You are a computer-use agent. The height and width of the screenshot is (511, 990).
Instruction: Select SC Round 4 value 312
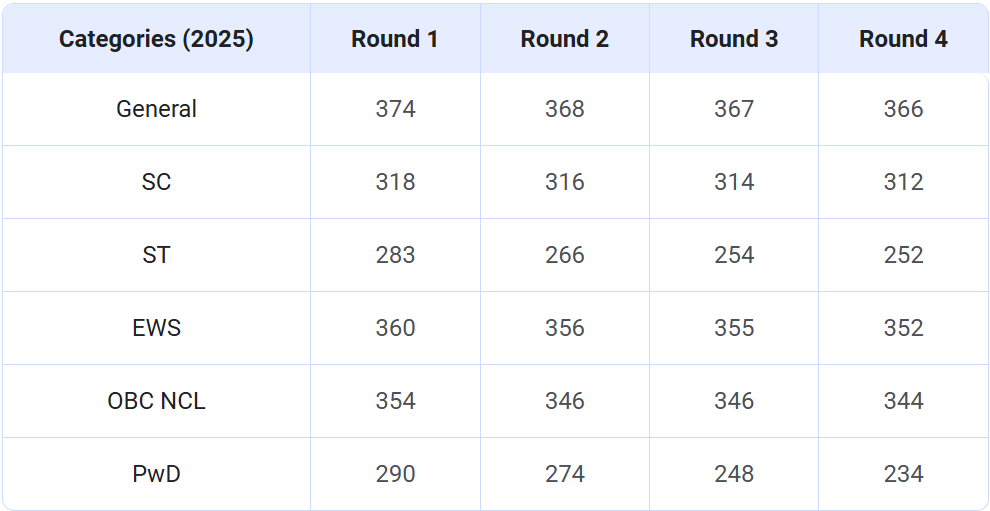tap(903, 182)
